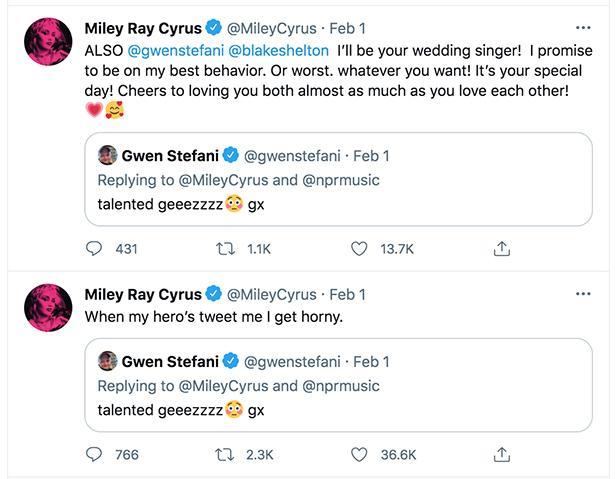Screen dimensions: 615x479
Task: Share the second Miley Cyrus tweet
Action: (x=502, y=454)
